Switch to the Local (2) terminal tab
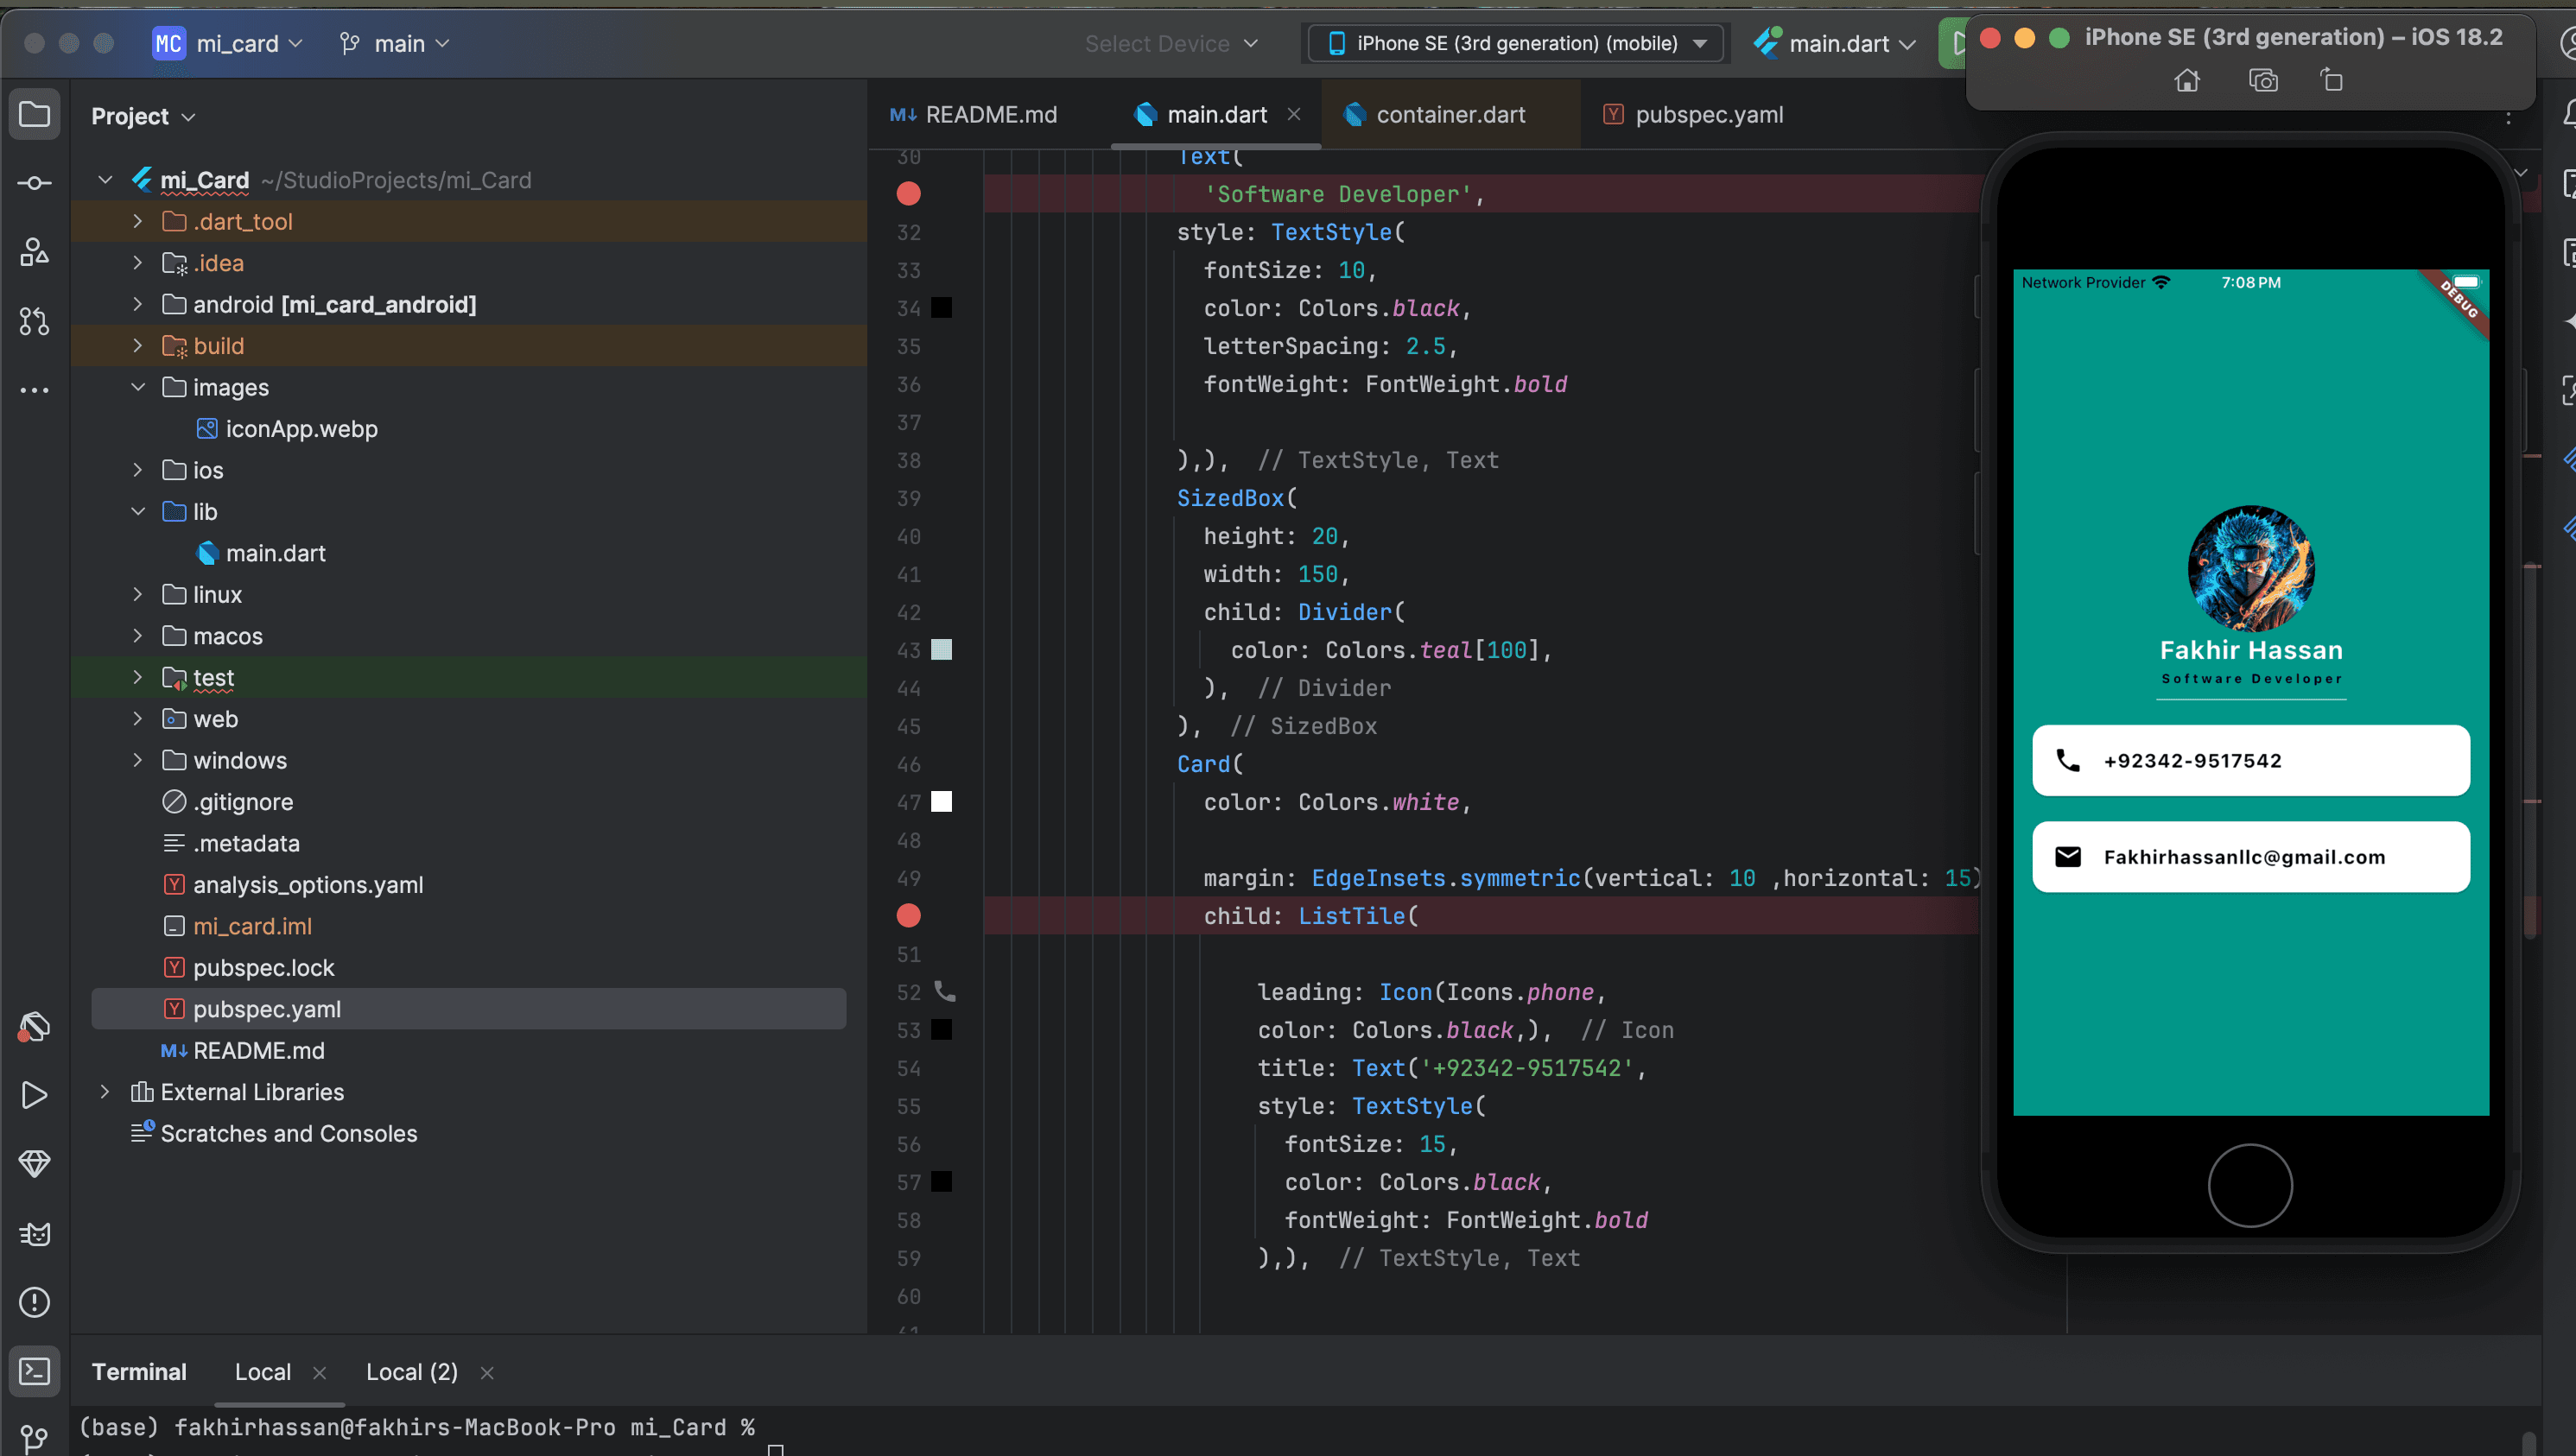 pos(411,1372)
